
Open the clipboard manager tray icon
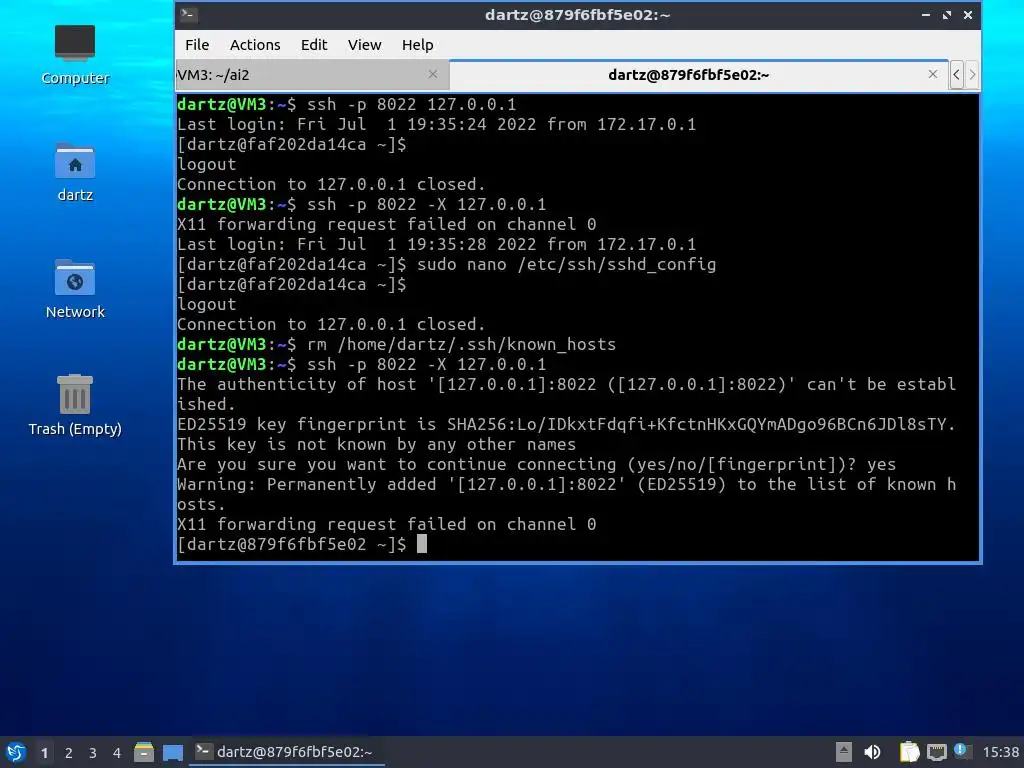pos(909,752)
